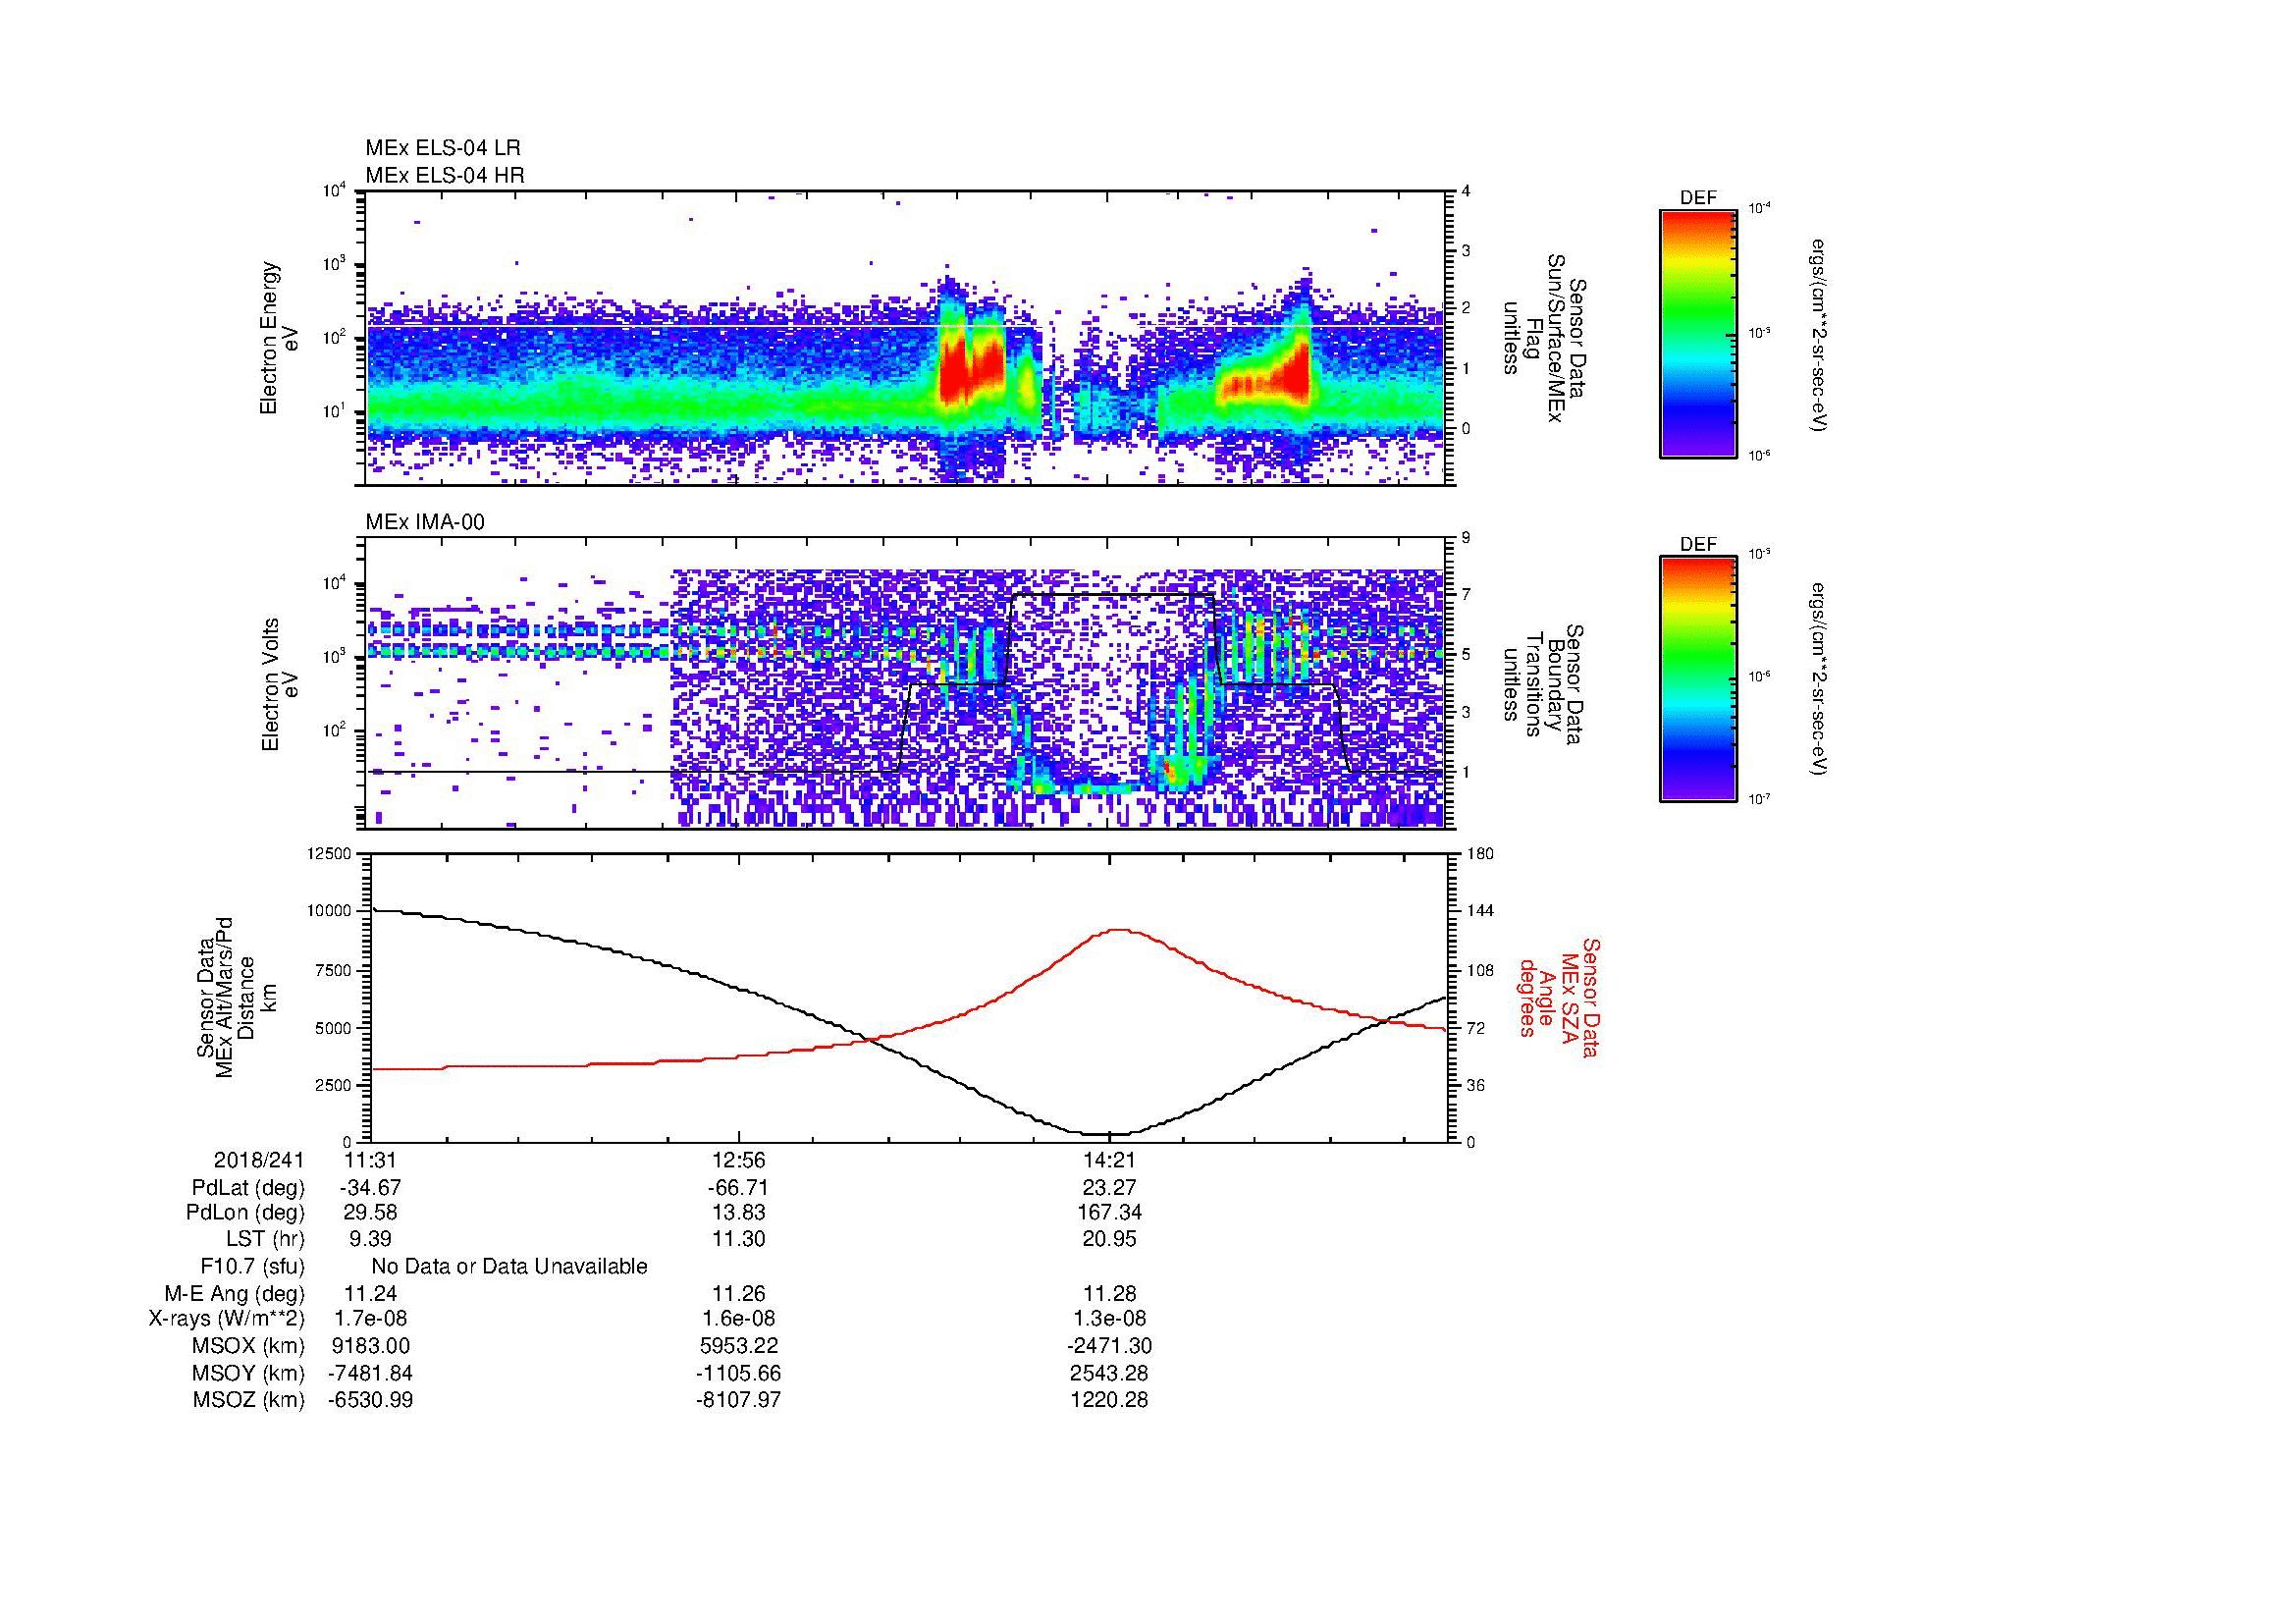Click the SZA tick label '180'
This screenshot has width=2296, height=1623.
(1480, 854)
